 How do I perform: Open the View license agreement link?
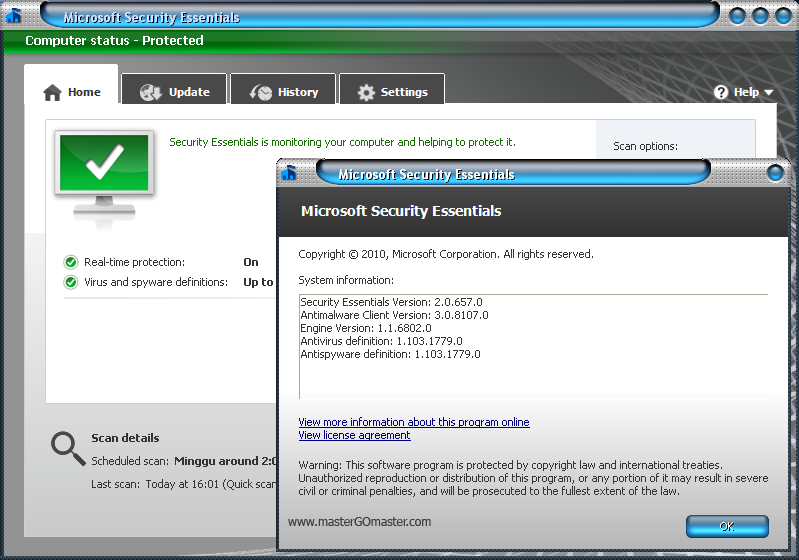[x=354, y=435]
